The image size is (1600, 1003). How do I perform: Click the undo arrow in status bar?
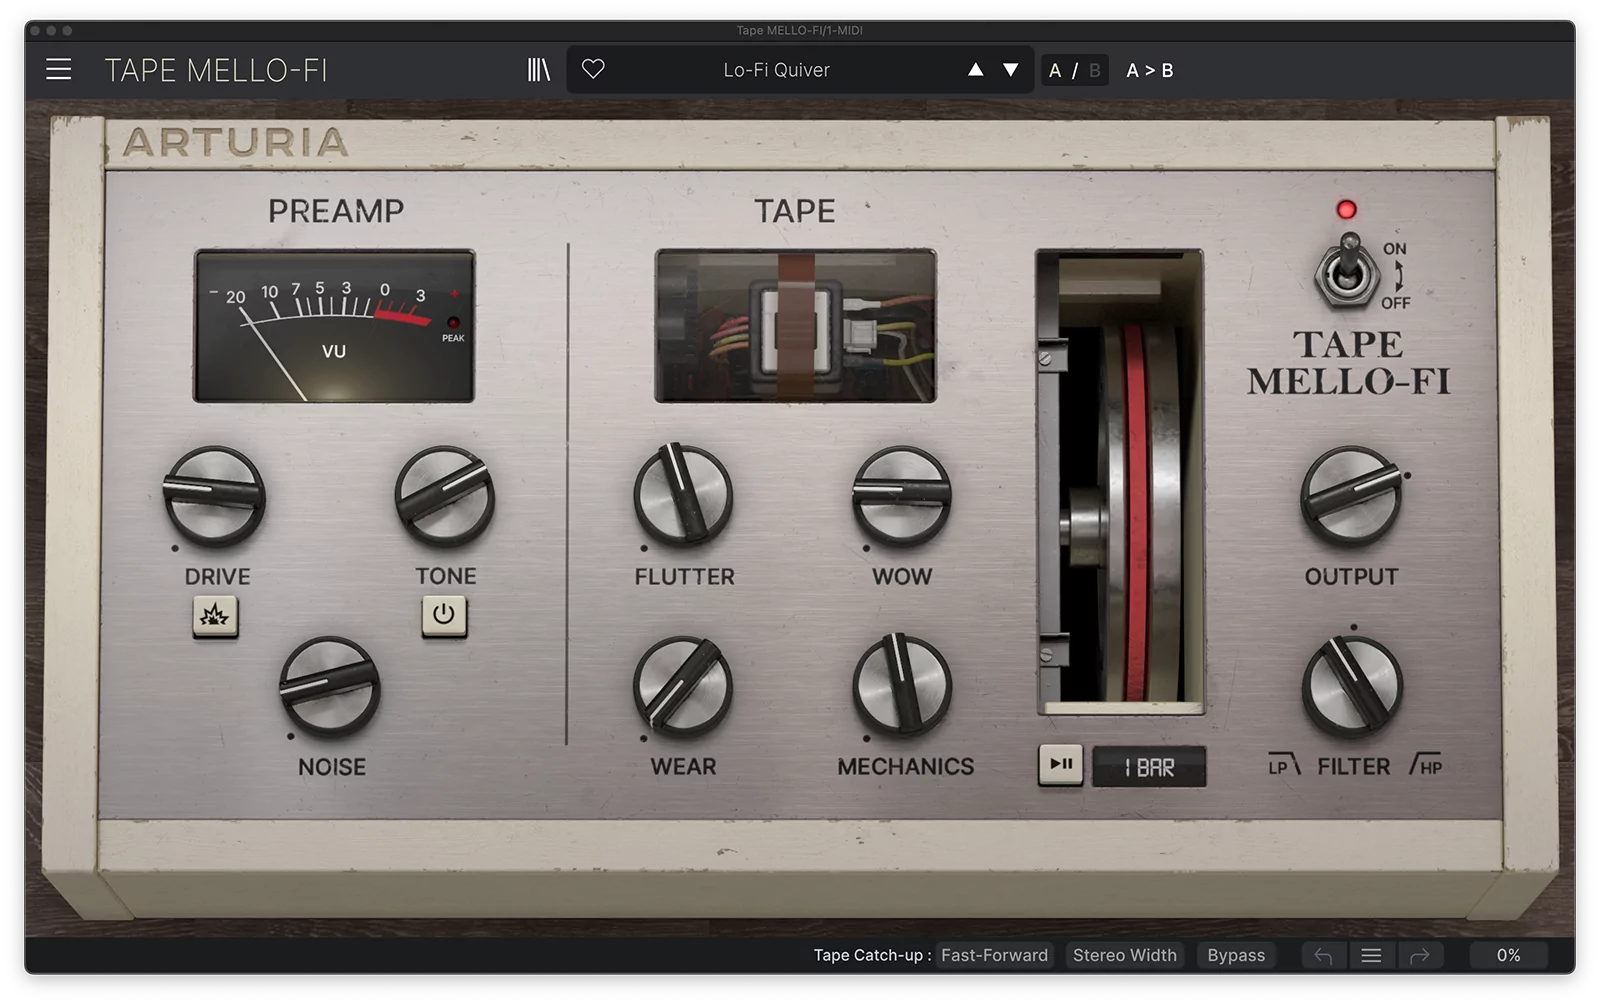[x=1323, y=956]
